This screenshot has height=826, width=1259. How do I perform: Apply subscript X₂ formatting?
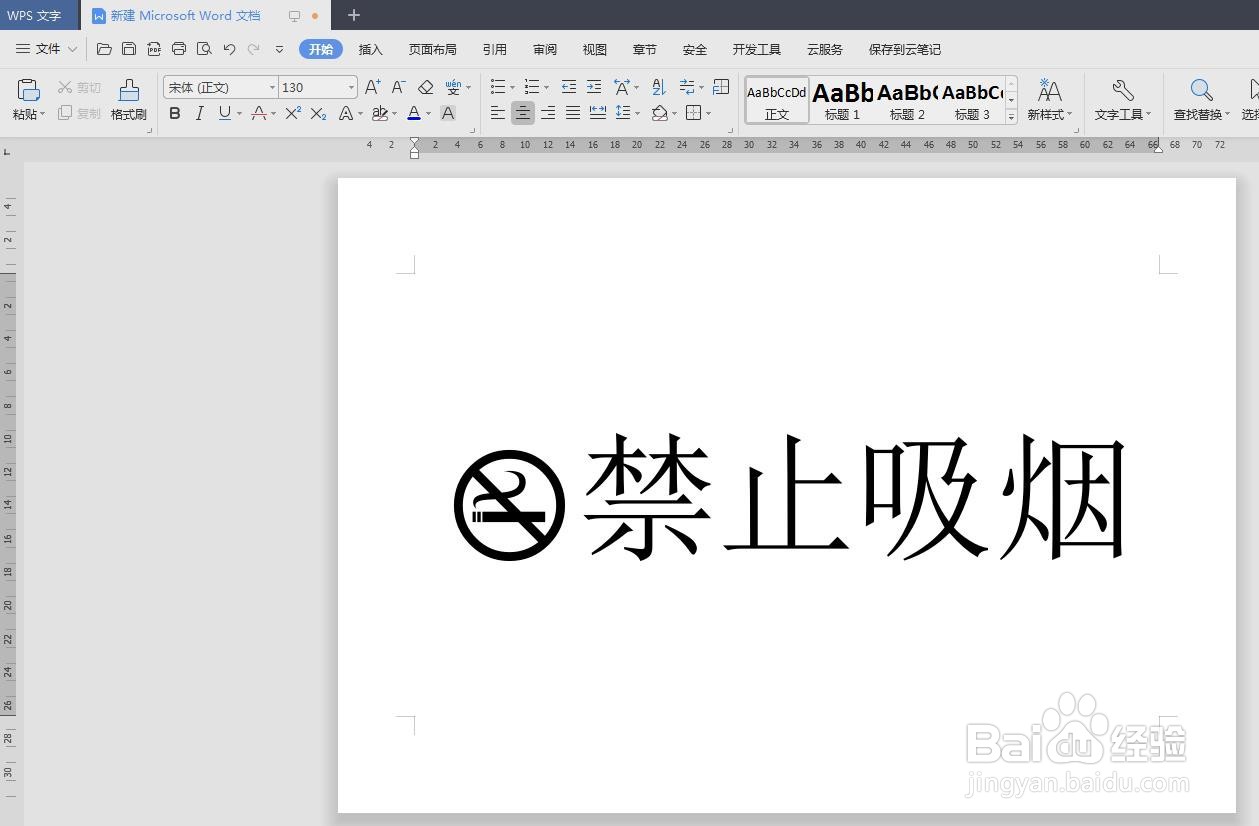[x=318, y=113]
